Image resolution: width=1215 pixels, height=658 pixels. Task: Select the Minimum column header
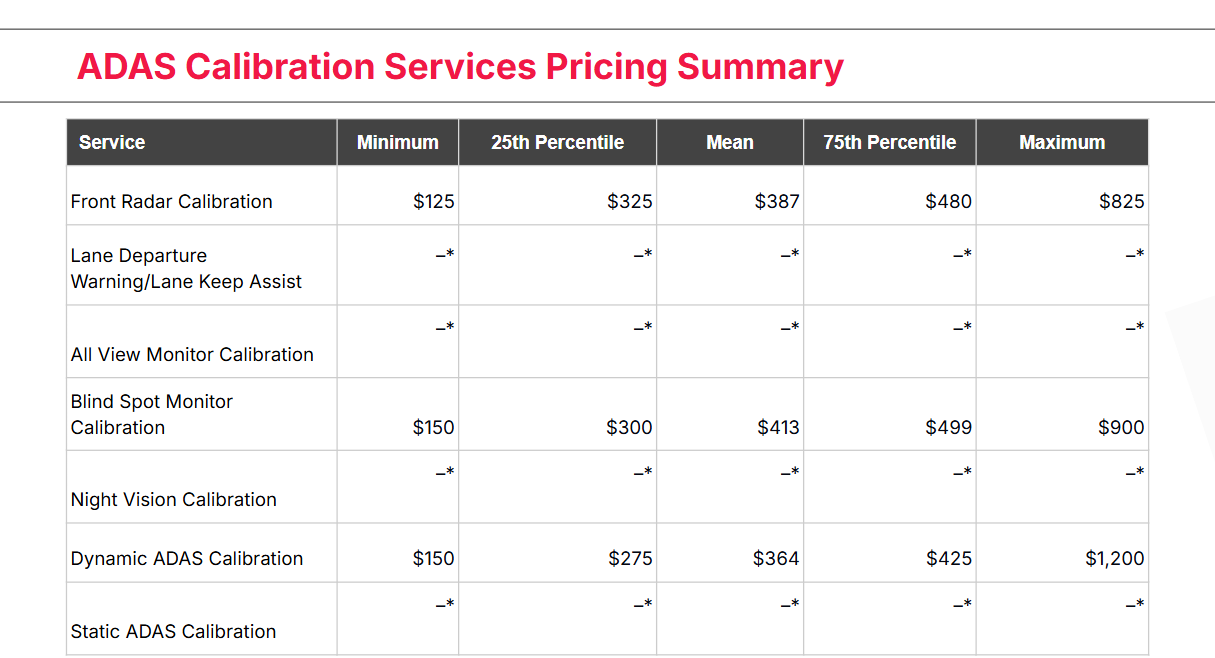coord(397,142)
